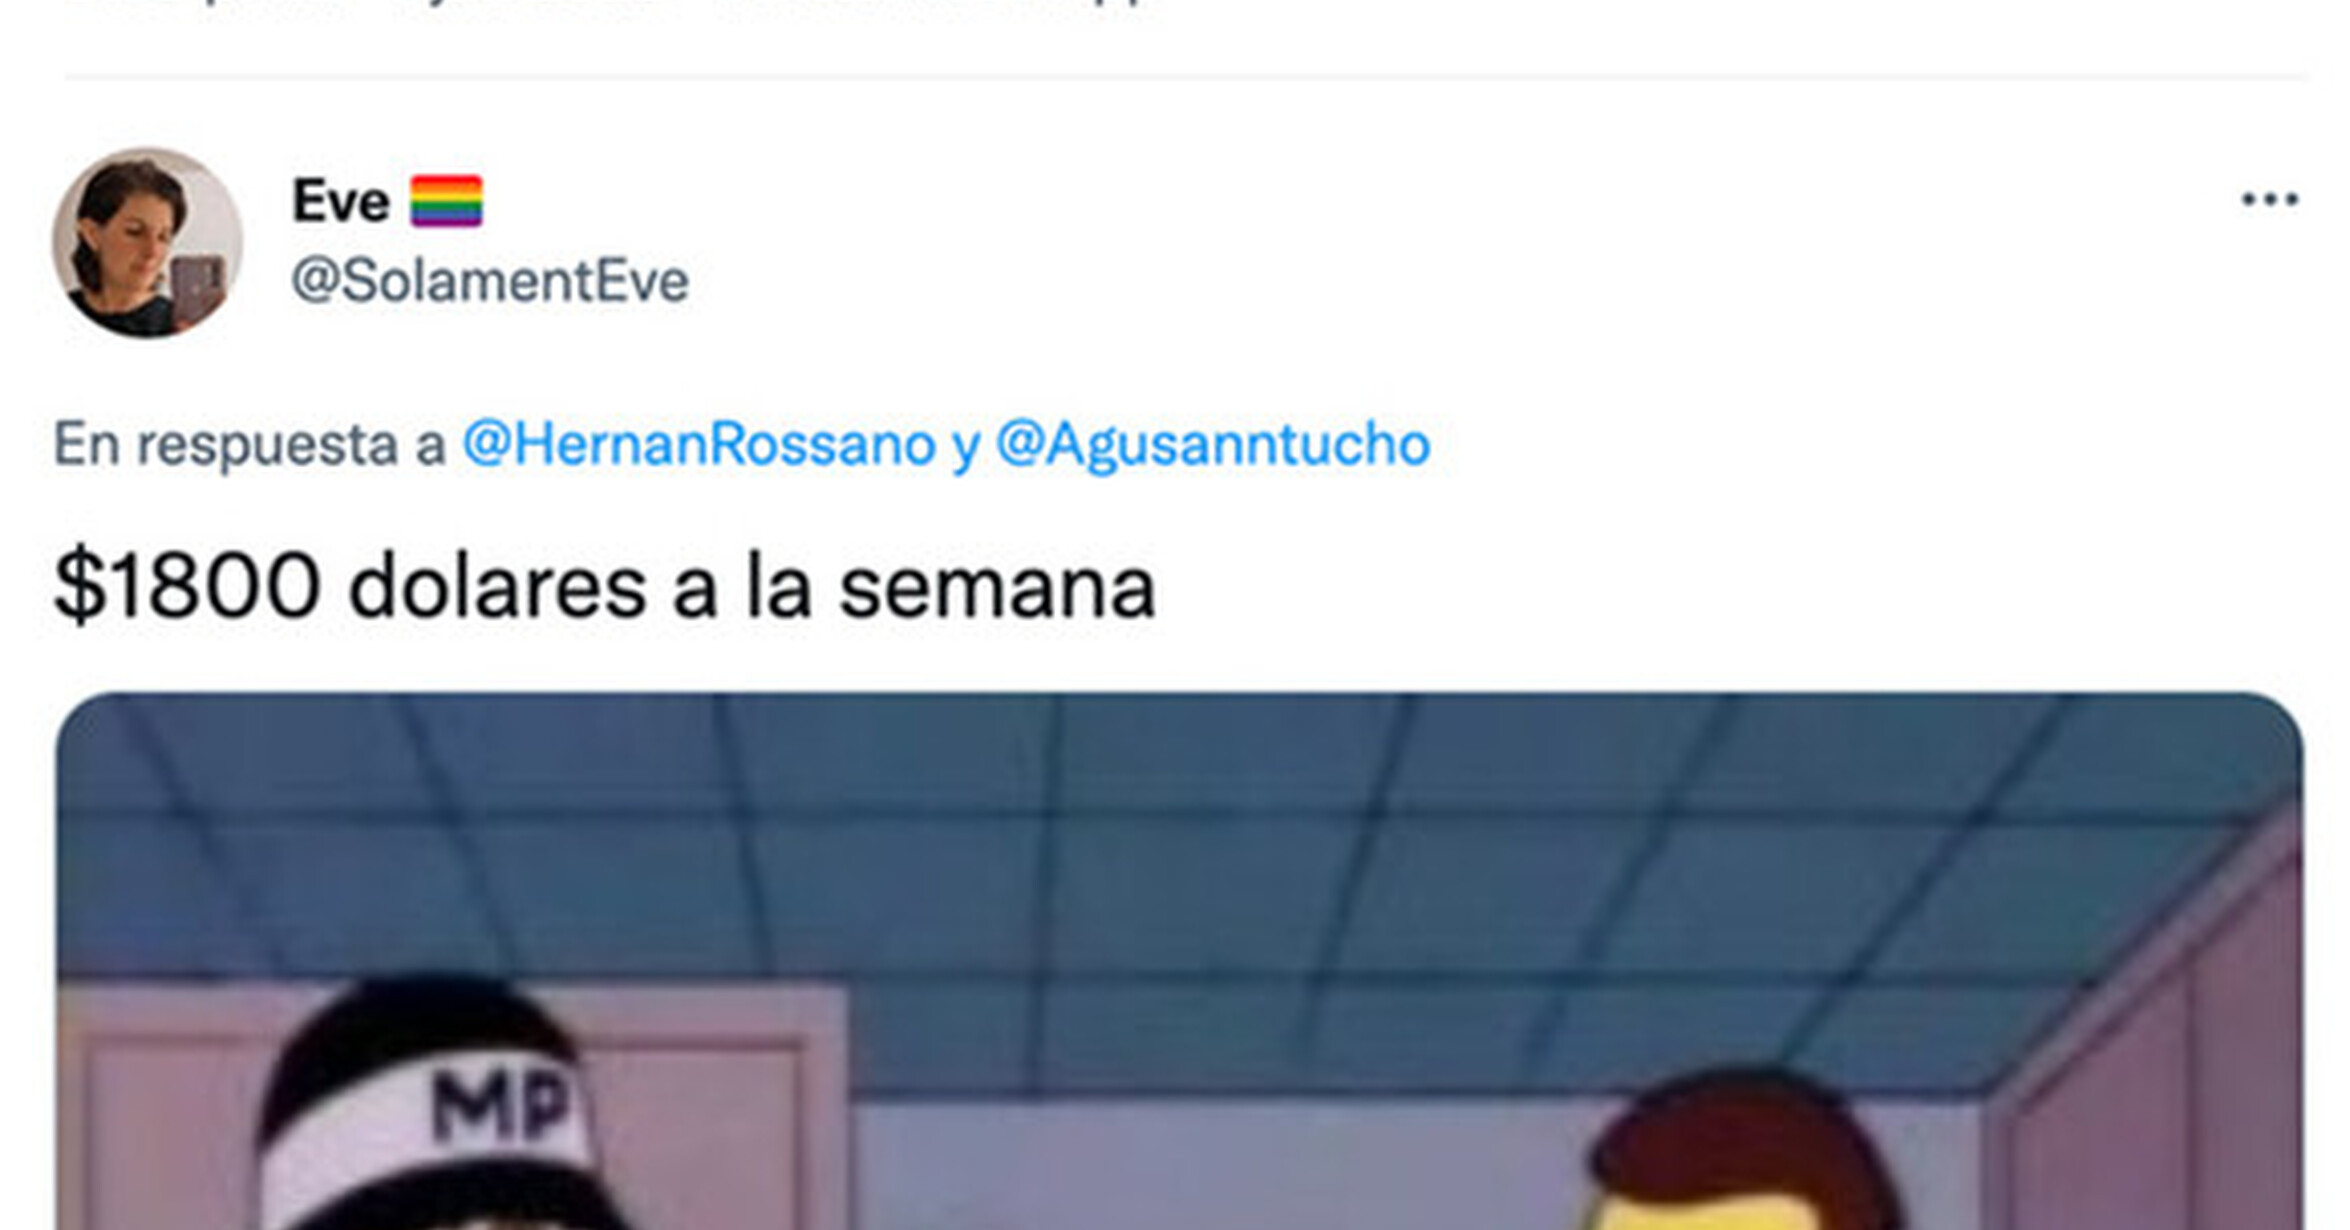The image size is (2350, 1230).
Task: Open the attached Simpsons meme image
Action: [x=1180, y=961]
